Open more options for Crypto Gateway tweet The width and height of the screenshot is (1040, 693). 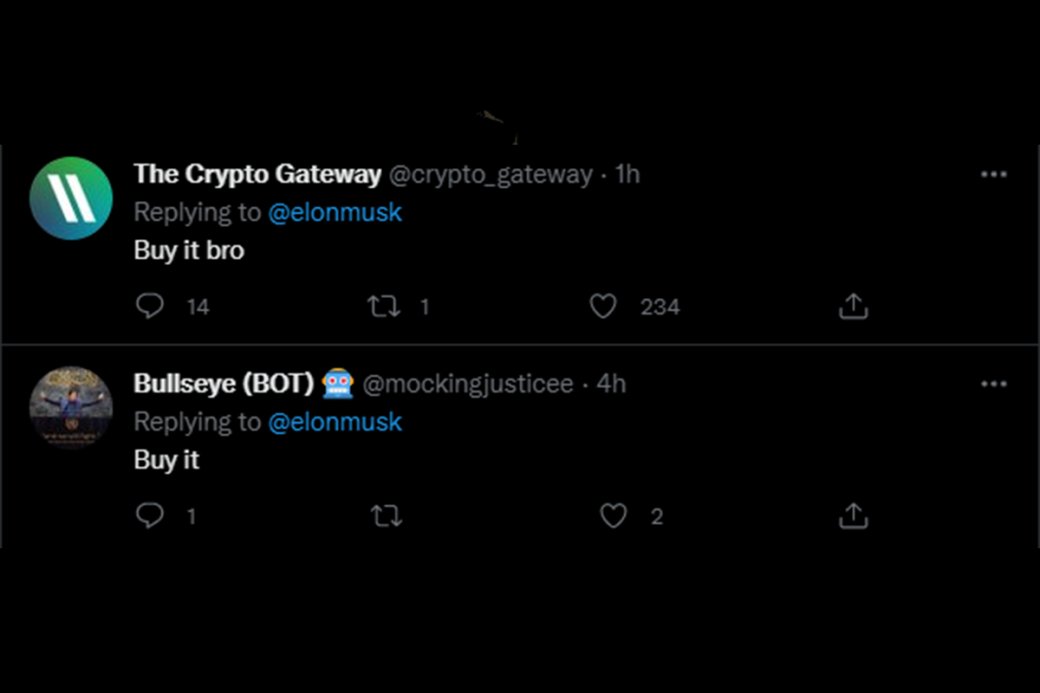click(994, 174)
